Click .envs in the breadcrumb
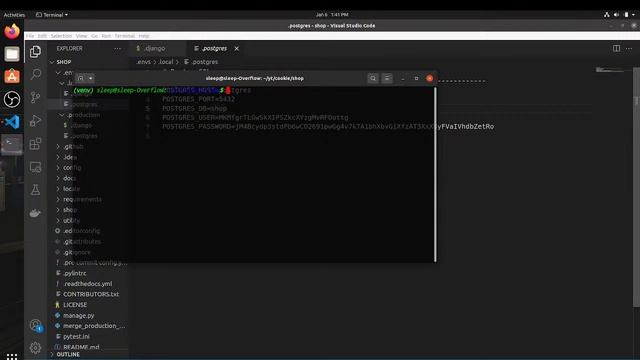 click(x=144, y=62)
